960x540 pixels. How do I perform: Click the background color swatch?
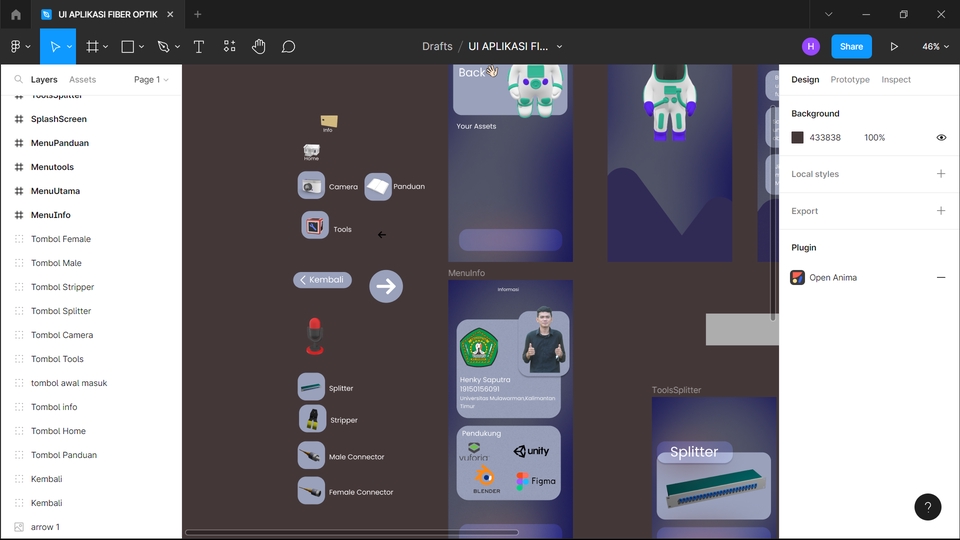(x=797, y=138)
